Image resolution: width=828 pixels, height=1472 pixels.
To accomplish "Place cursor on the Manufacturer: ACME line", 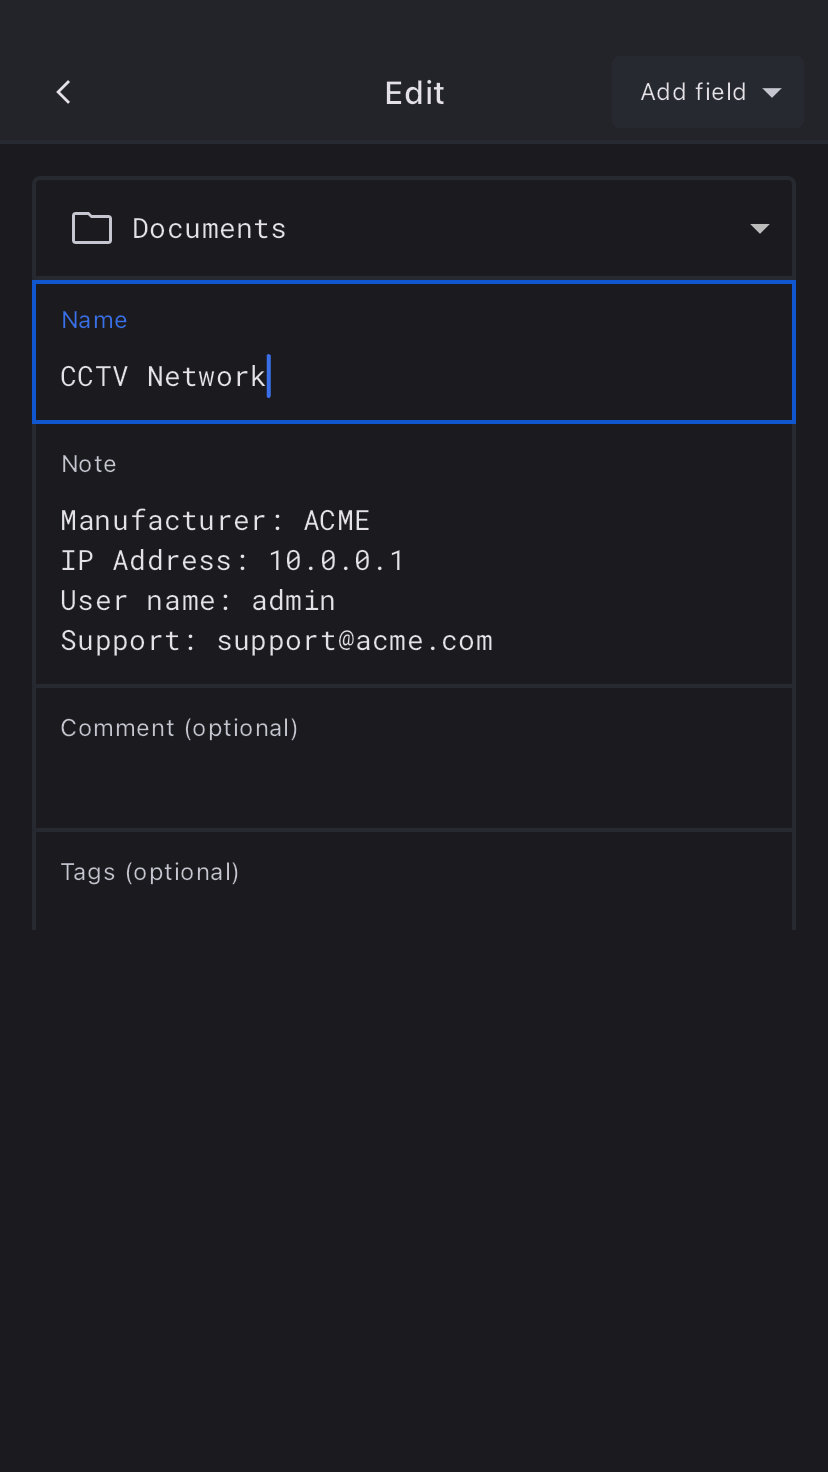I will click(x=215, y=521).
